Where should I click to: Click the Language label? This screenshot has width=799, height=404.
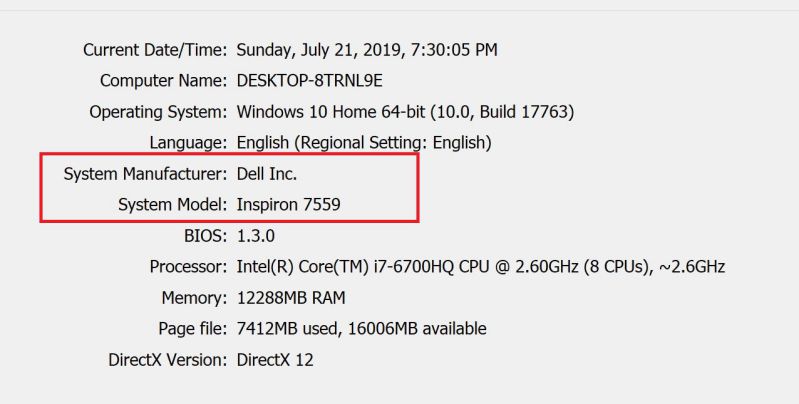coord(188,143)
